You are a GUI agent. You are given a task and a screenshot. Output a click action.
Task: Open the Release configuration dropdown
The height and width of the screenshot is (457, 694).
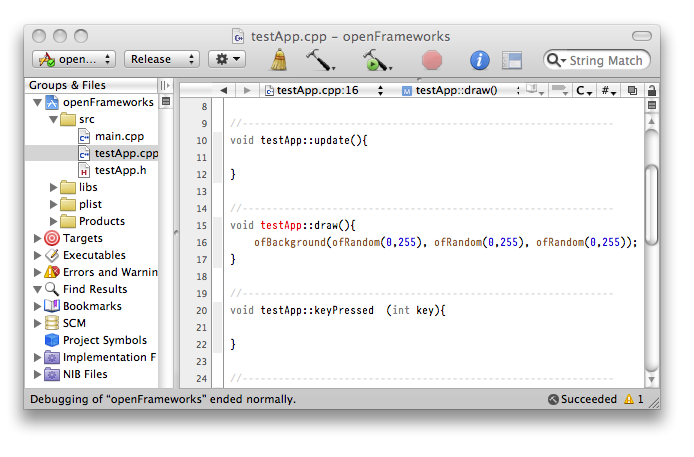point(161,59)
